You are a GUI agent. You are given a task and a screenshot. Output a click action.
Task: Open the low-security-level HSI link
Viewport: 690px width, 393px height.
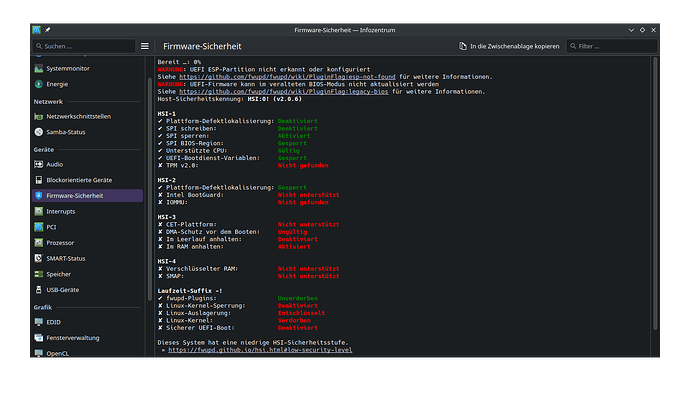click(260, 350)
